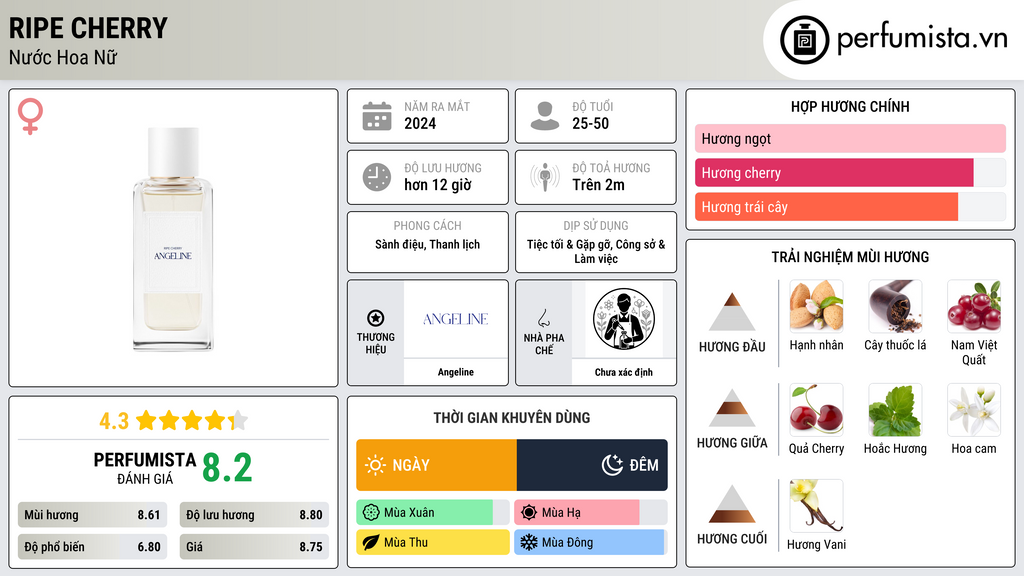Click the Sành điệu, Thanh lịch style text
The image size is (1024, 576).
point(427,244)
